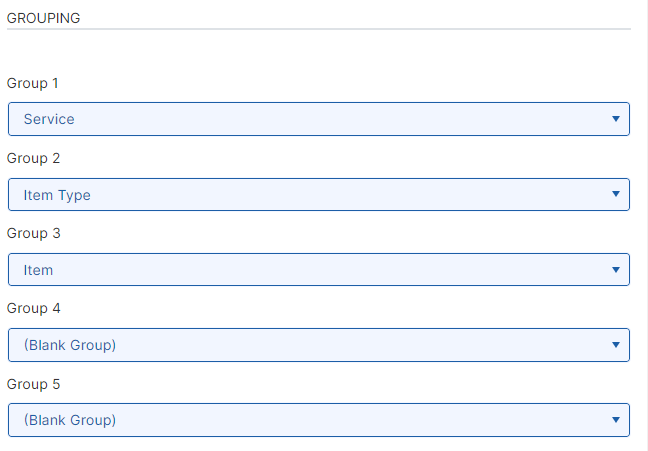Open the dropdown currently showing Service
Image resolution: width=648 pixels, height=451 pixels.
pos(318,119)
